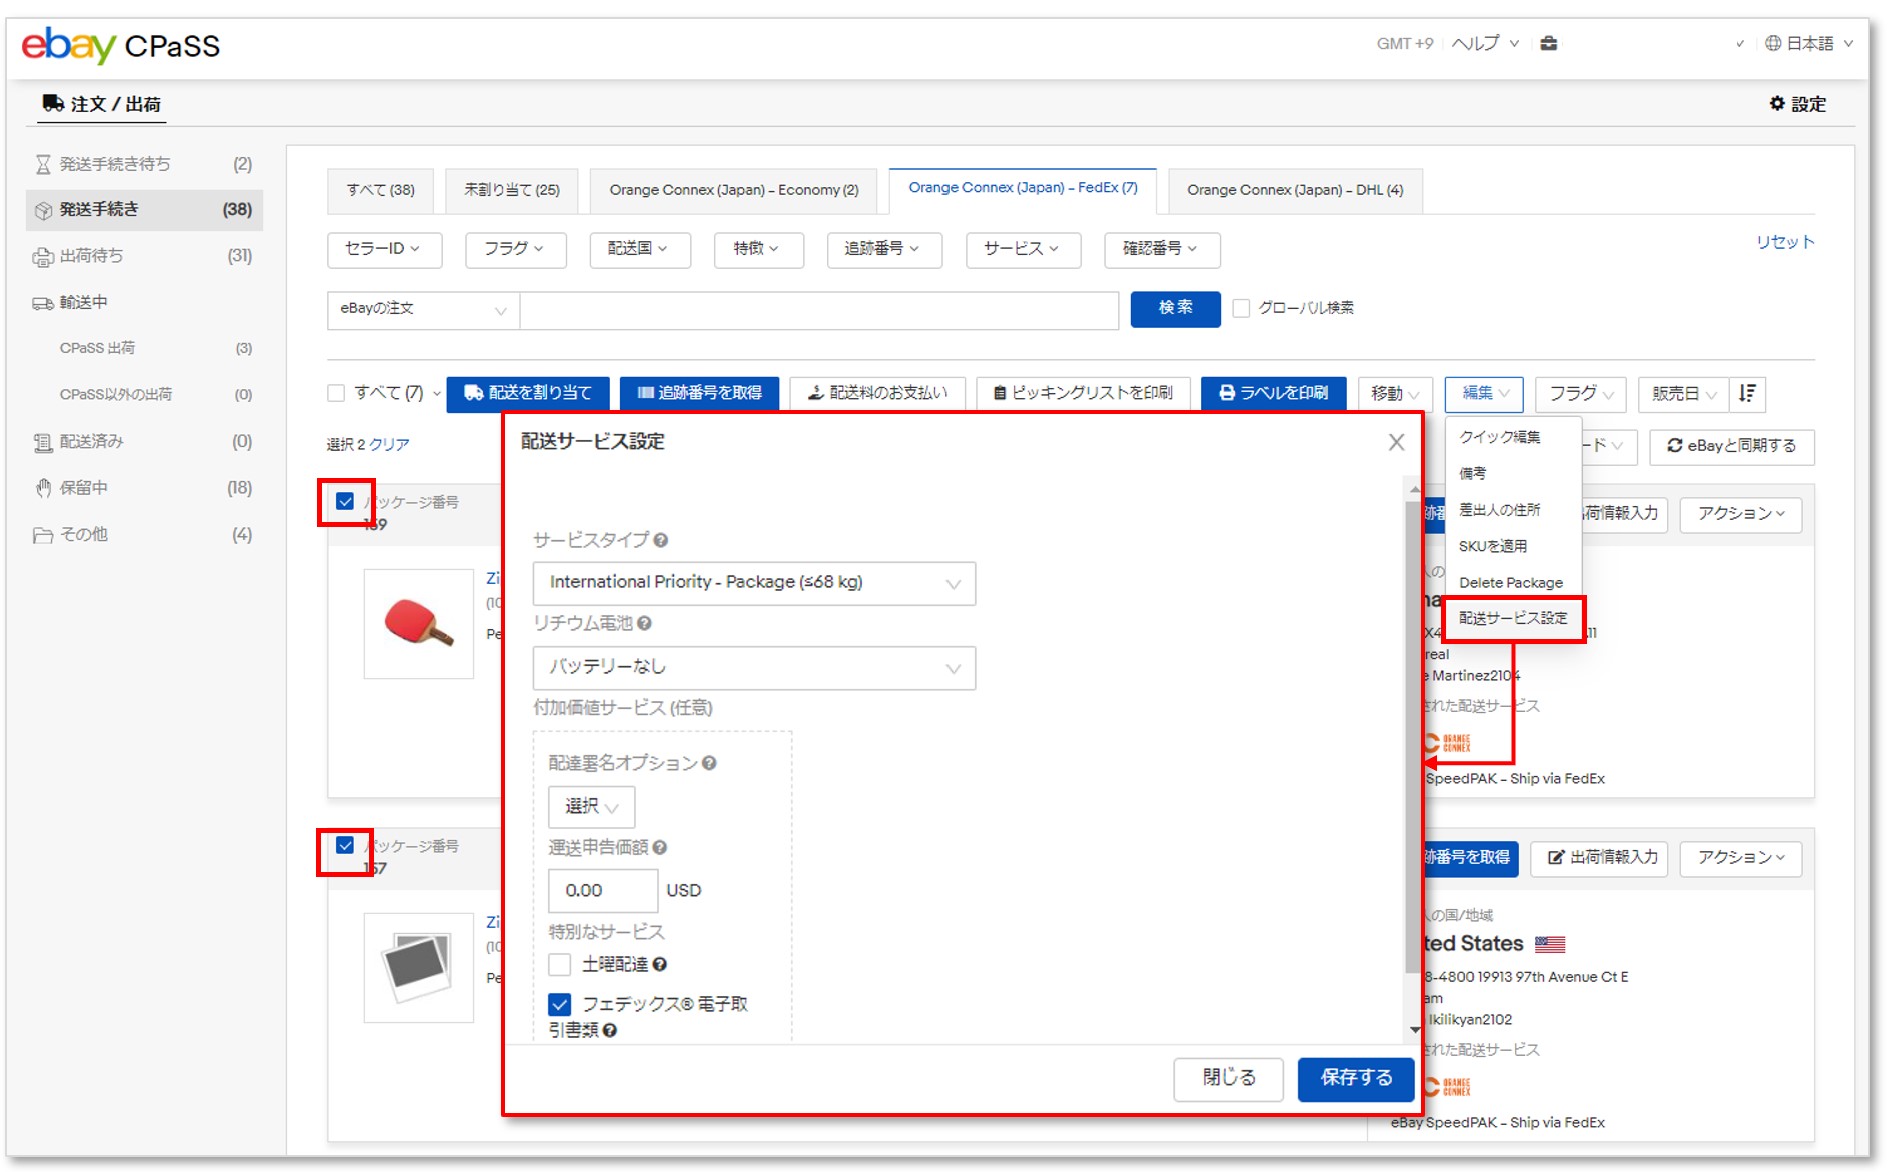
Task: Click the box icon for 発送手続き
Action: pos(43,210)
